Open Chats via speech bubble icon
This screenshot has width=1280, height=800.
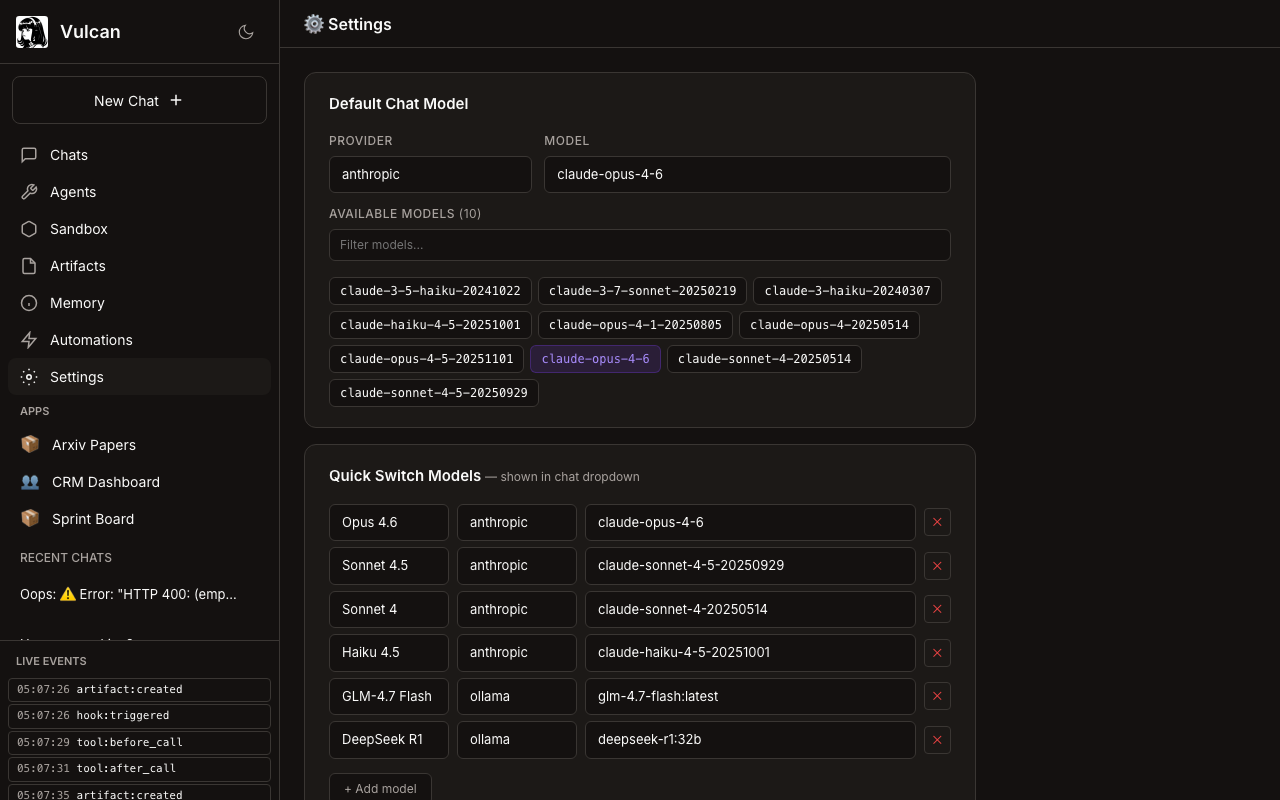pyautogui.click(x=29, y=155)
